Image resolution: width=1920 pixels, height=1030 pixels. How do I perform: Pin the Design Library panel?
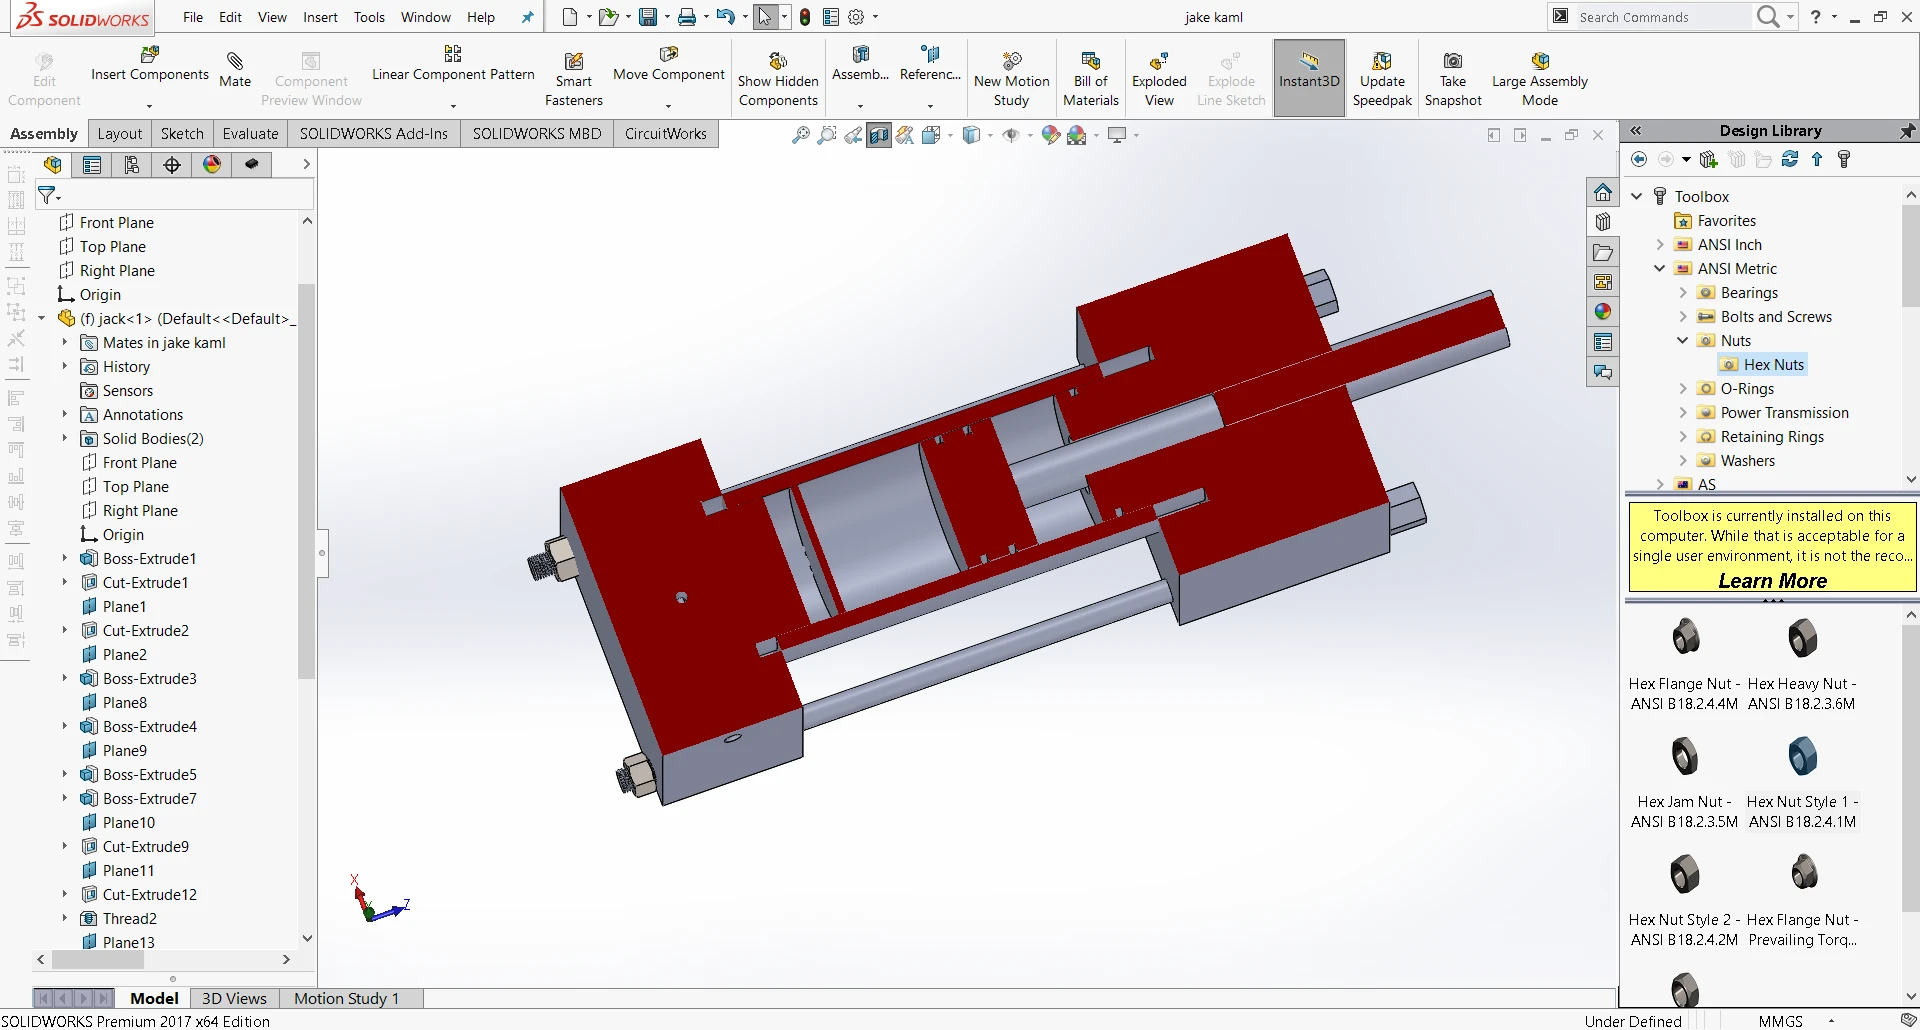(x=1907, y=131)
